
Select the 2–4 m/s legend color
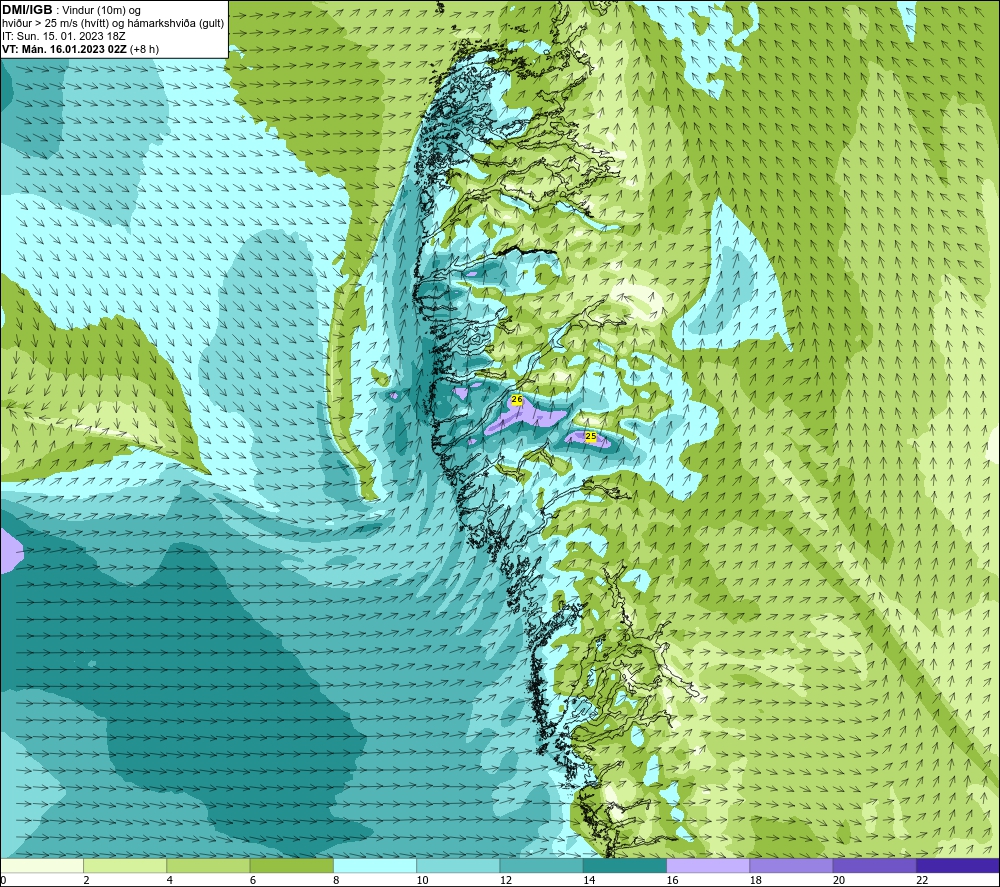(x=125, y=866)
